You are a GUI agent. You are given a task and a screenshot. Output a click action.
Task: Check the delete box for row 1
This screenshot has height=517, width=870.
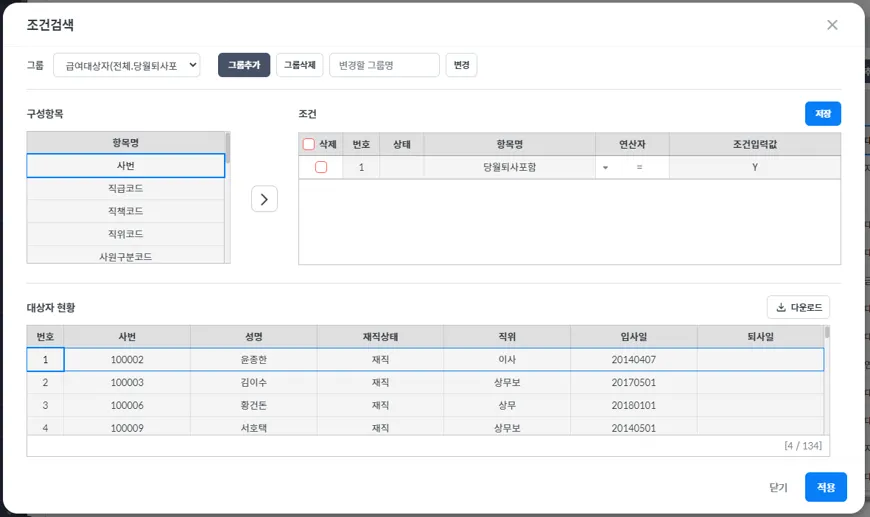pyautogui.click(x=321, y=167)
